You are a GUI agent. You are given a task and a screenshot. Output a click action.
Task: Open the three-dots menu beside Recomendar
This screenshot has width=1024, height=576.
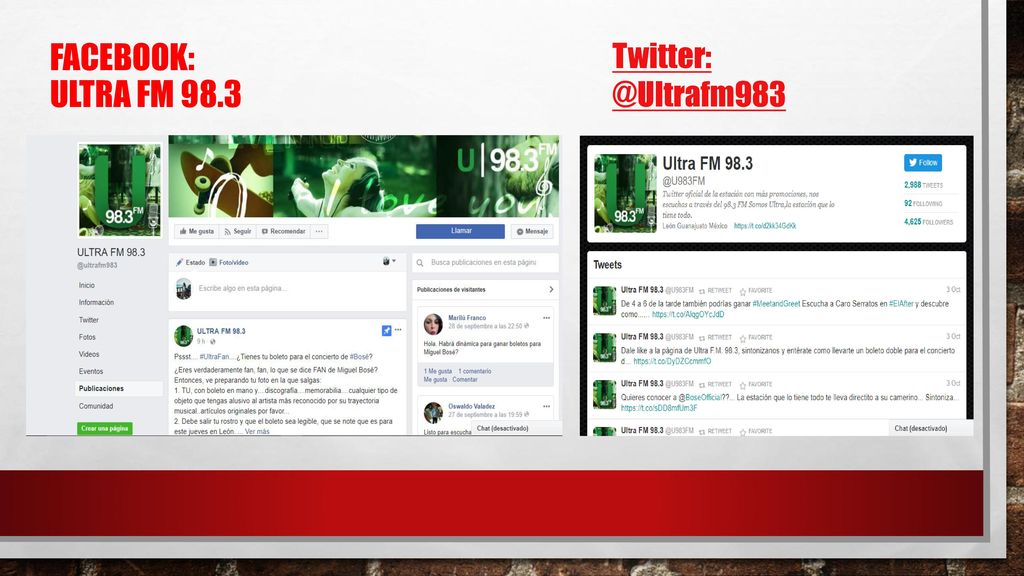[319, 231]
